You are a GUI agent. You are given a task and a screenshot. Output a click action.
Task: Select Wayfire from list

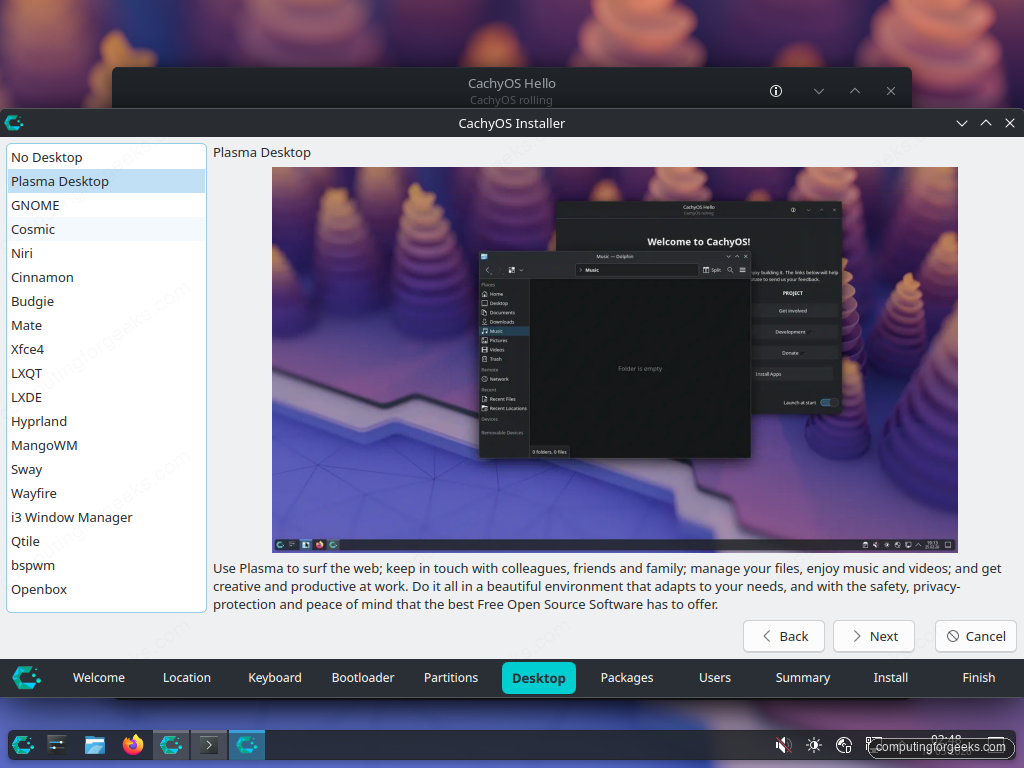[106, 494]
